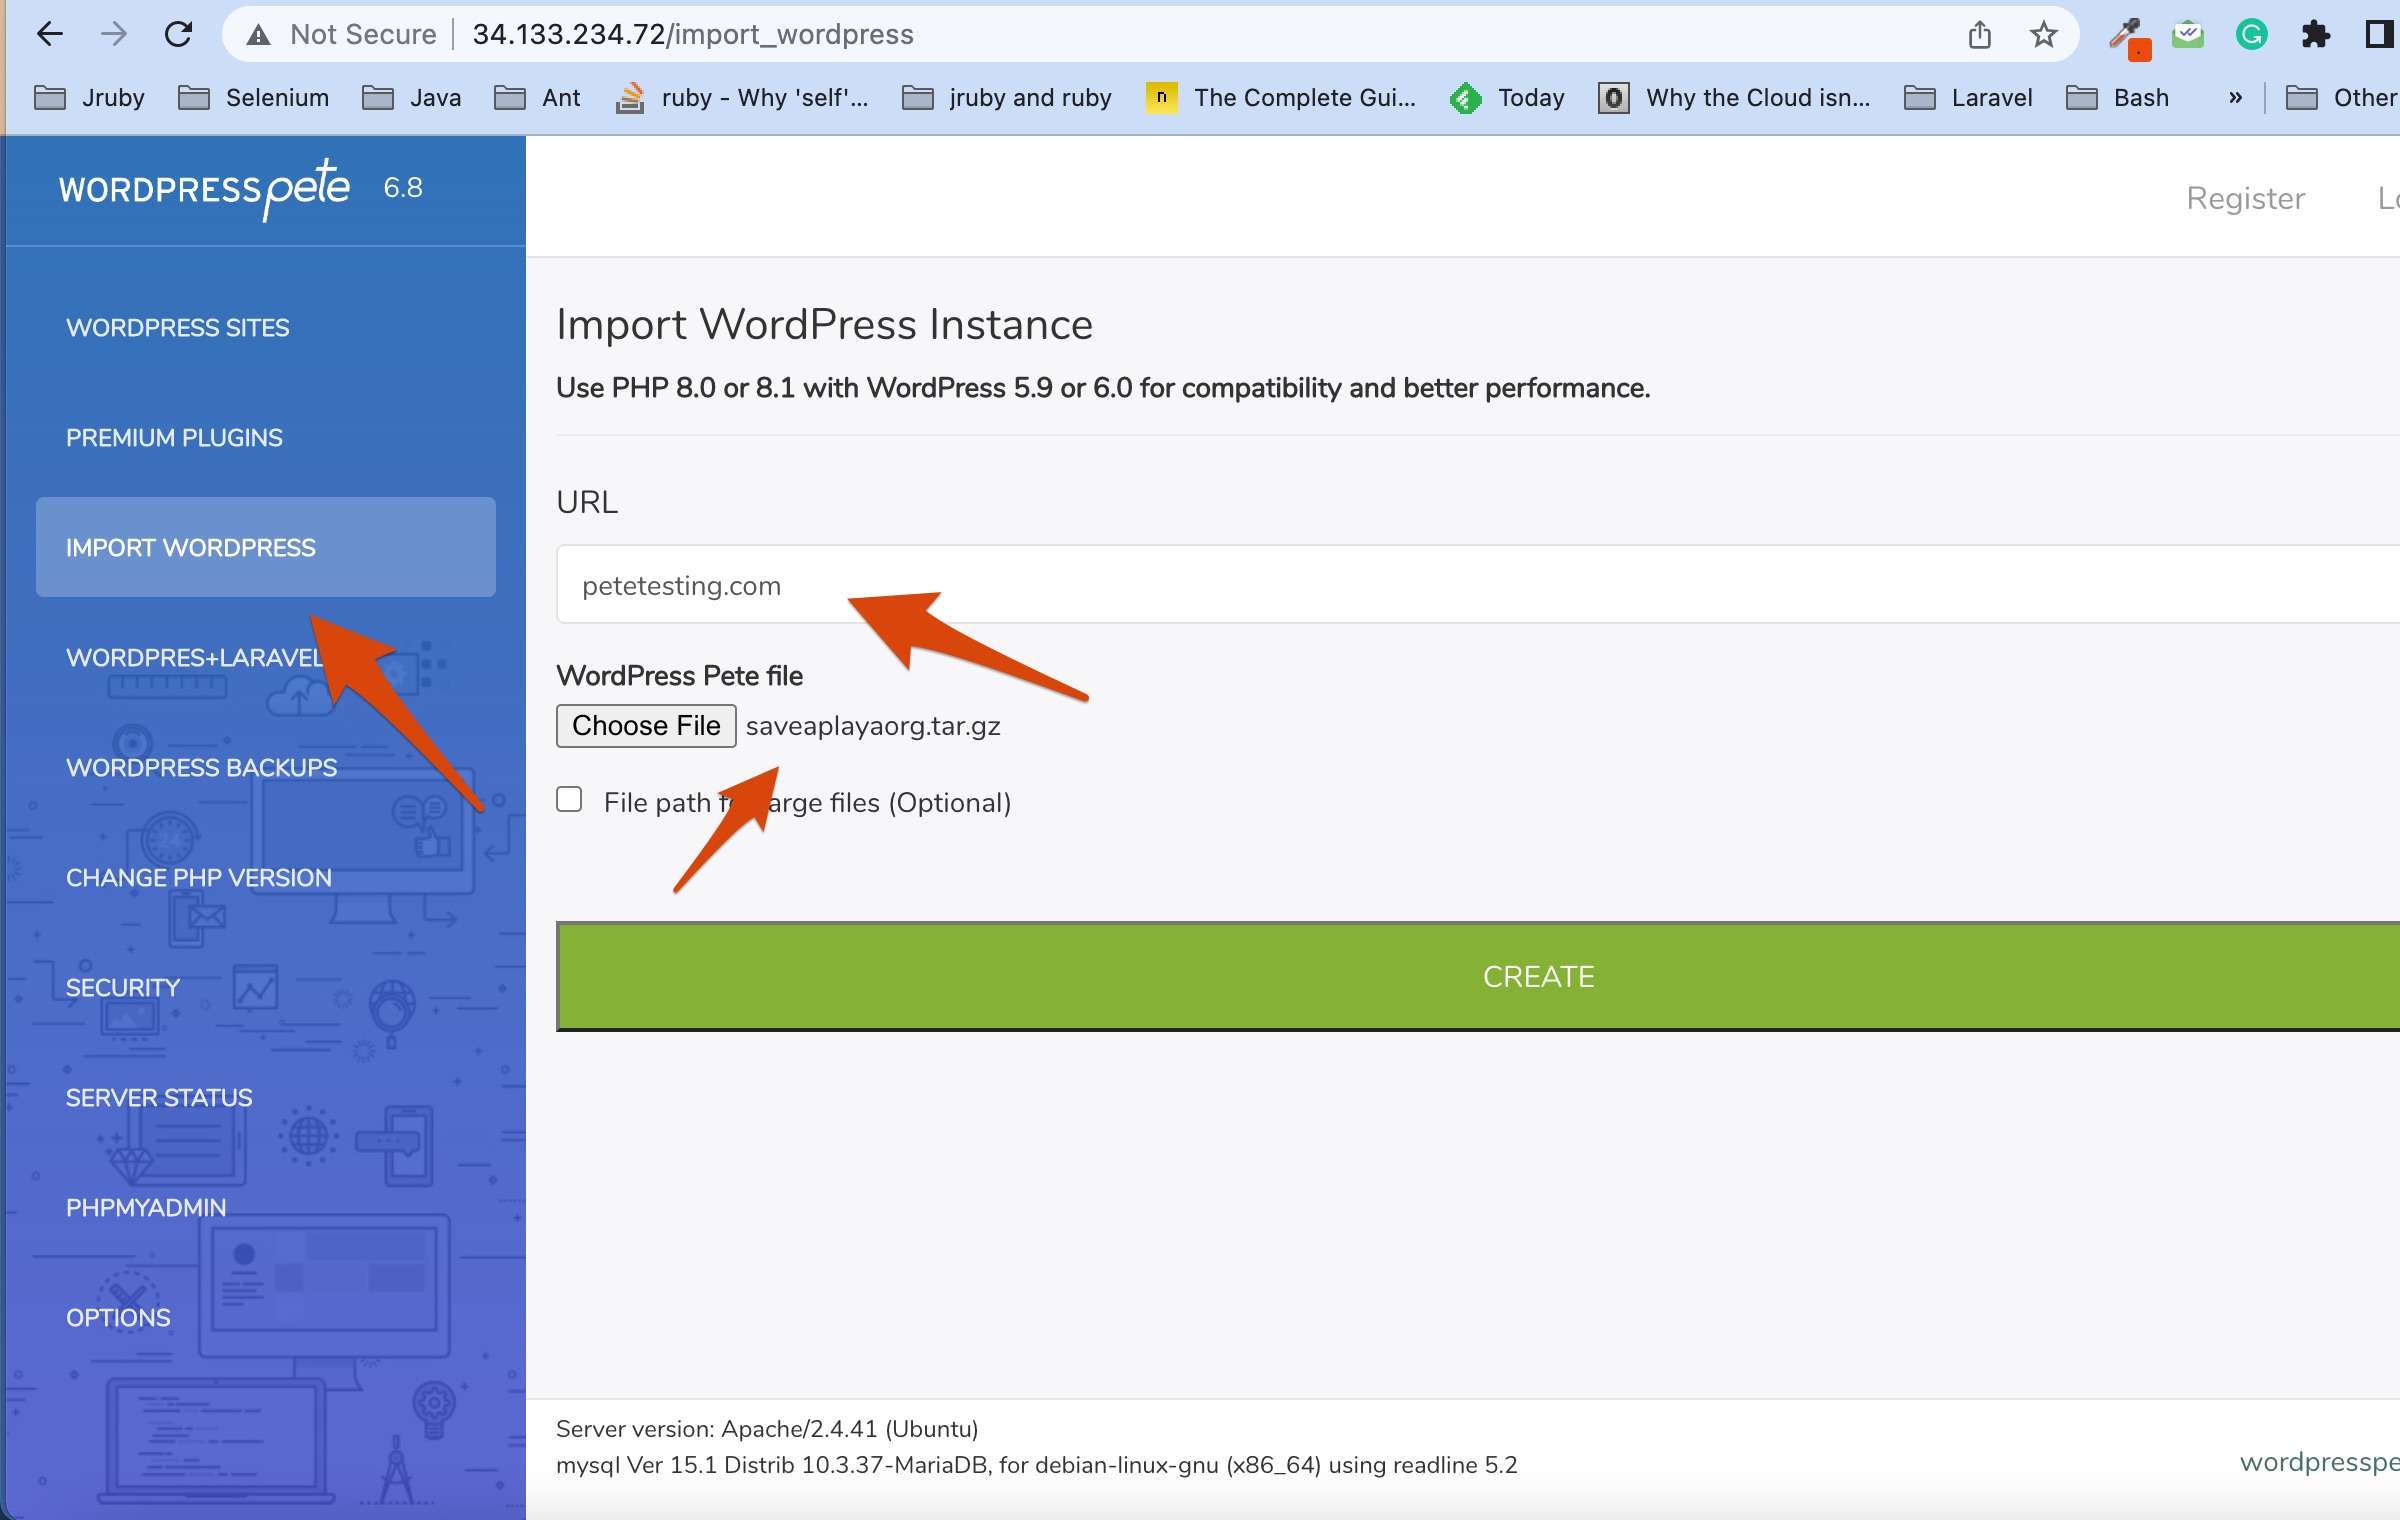Click the color picker extension icon
The width and height of the screenshot is (2400, 1520).
pos(2125,37)
